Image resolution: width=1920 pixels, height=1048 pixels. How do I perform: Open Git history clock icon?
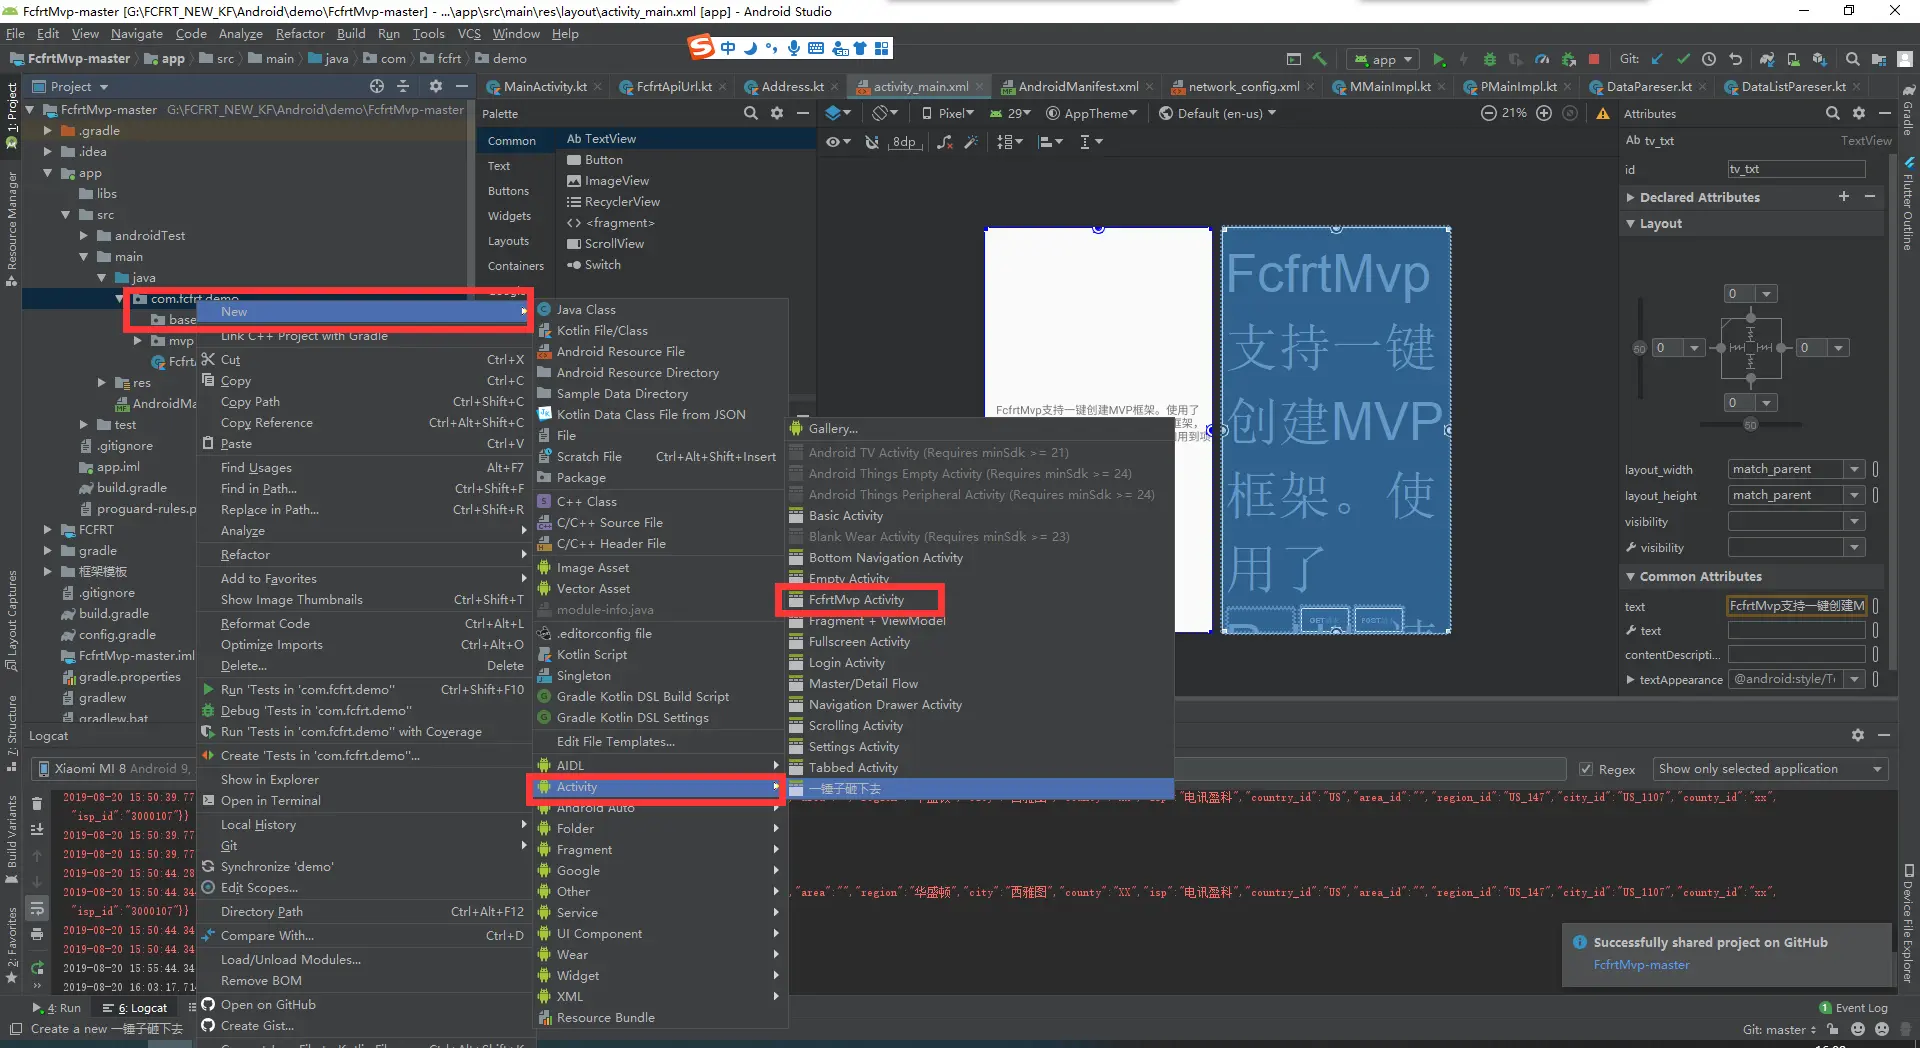[x=1709, y=59]
